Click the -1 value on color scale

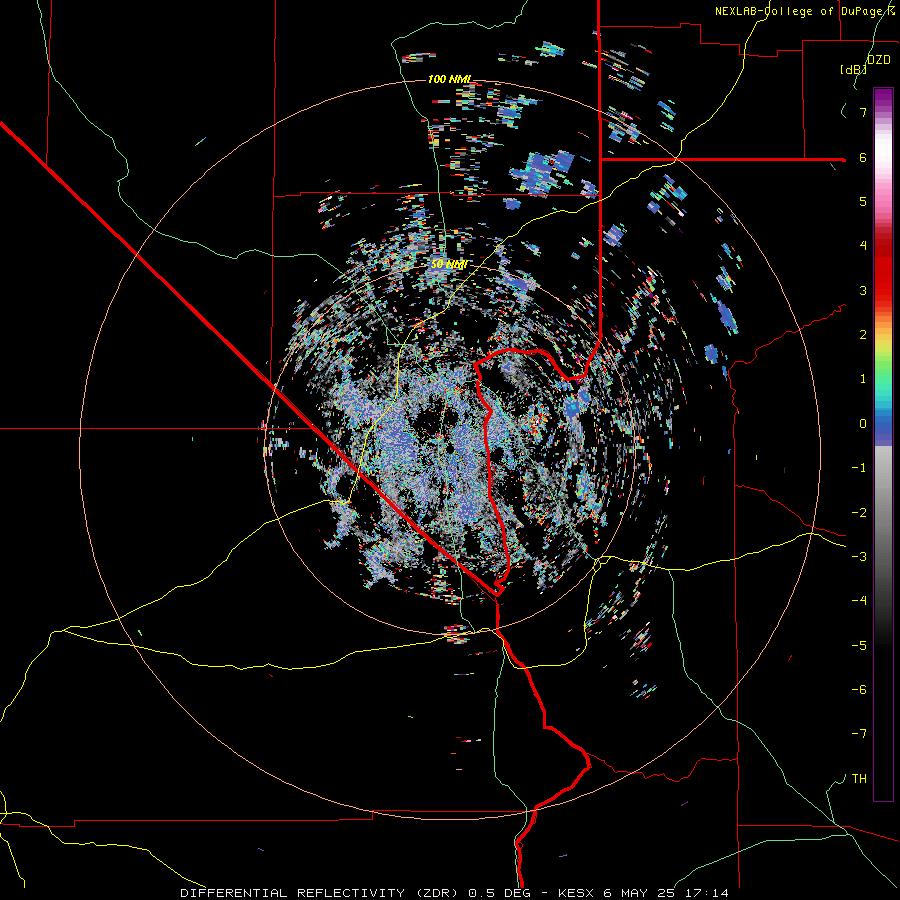click(859, 468)
